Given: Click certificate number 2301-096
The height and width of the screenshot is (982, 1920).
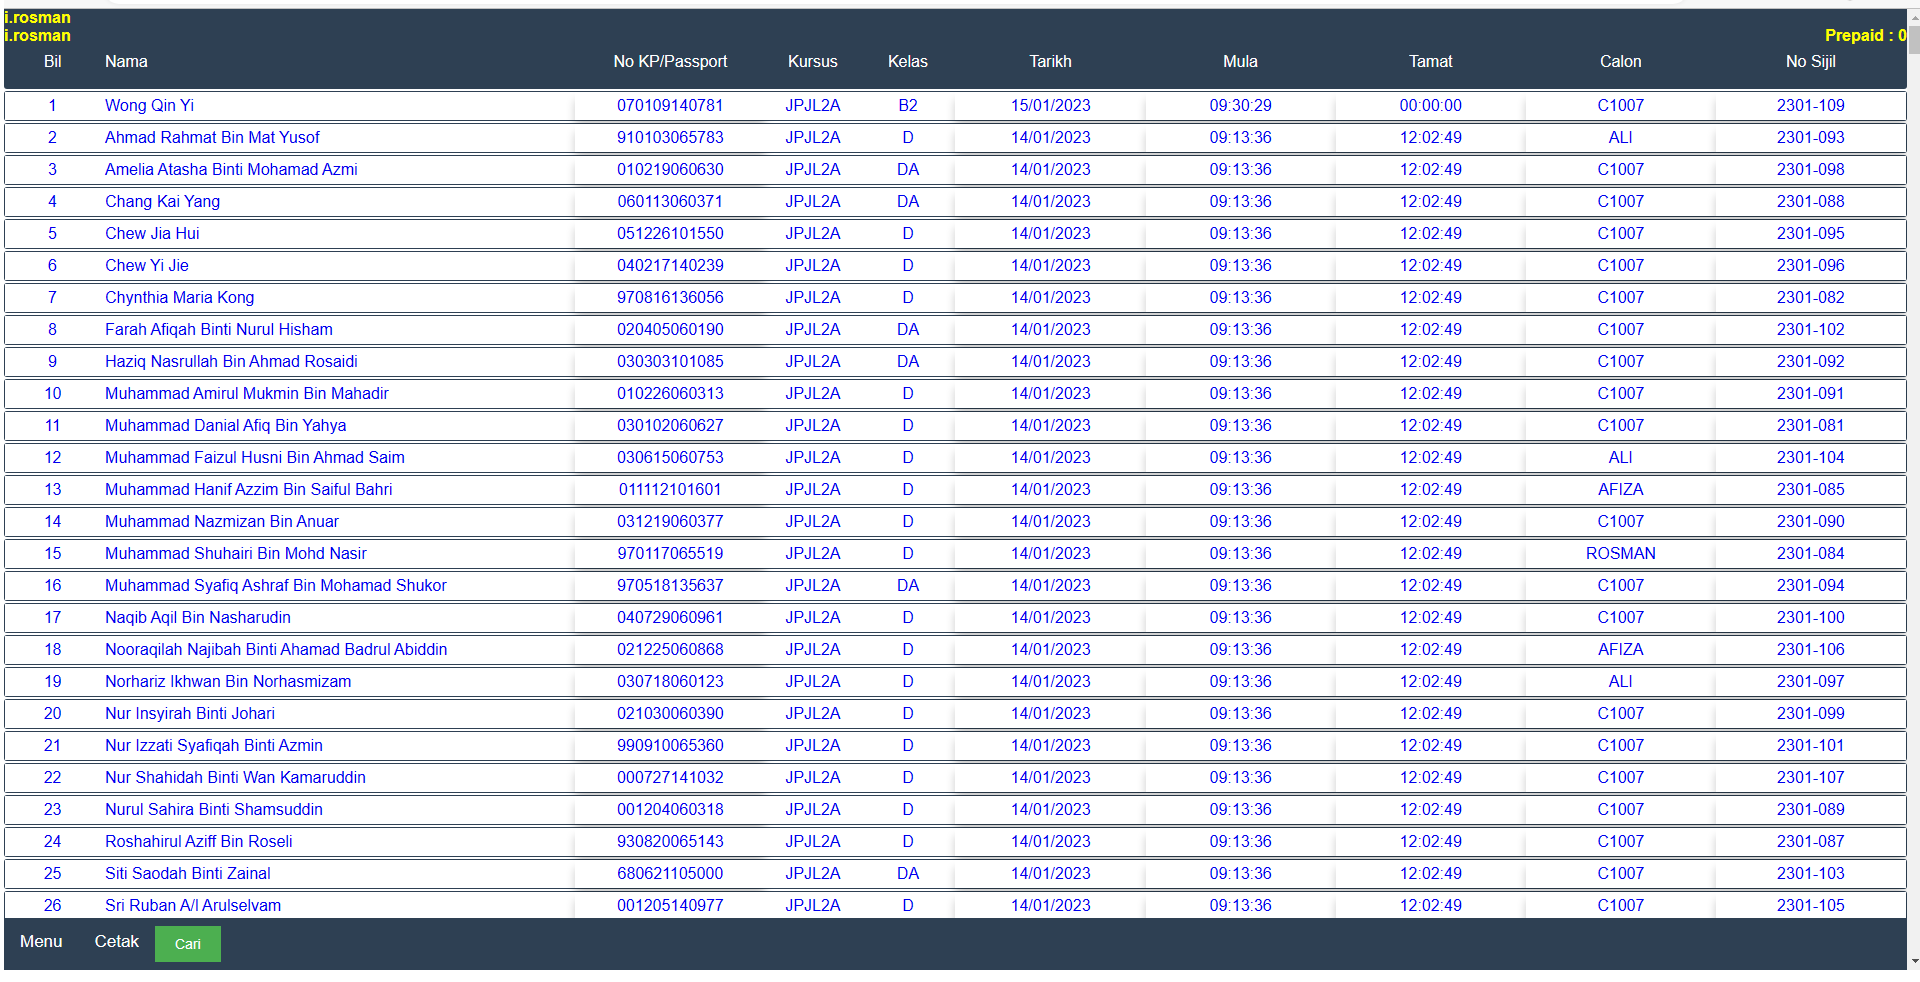Looking at the screenshot, I should click(1810, 266).
